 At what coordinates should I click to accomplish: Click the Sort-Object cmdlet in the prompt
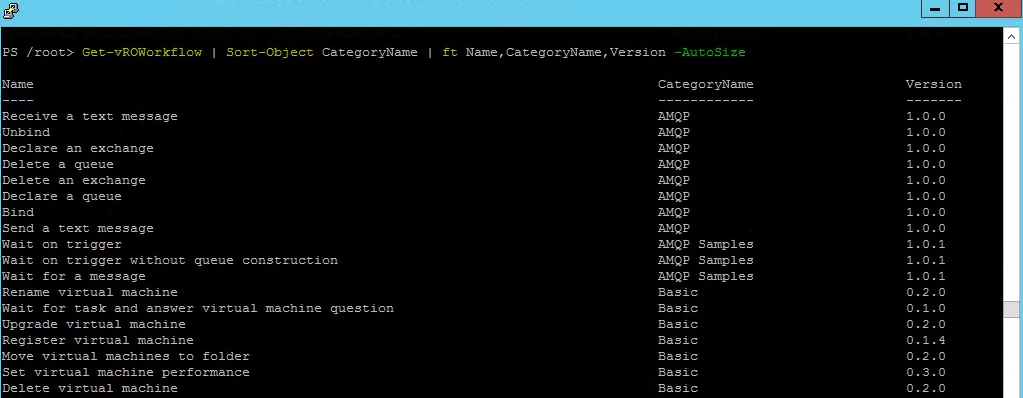[x=269, y=52]
